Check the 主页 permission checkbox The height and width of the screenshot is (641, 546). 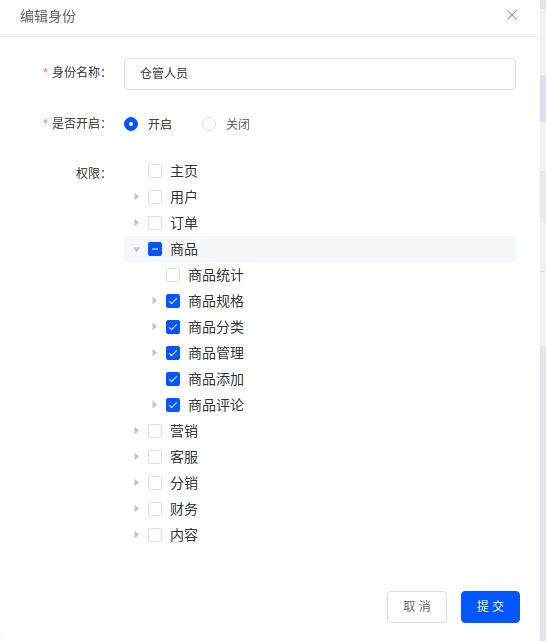pyautogui.click(x=155, y=171)
